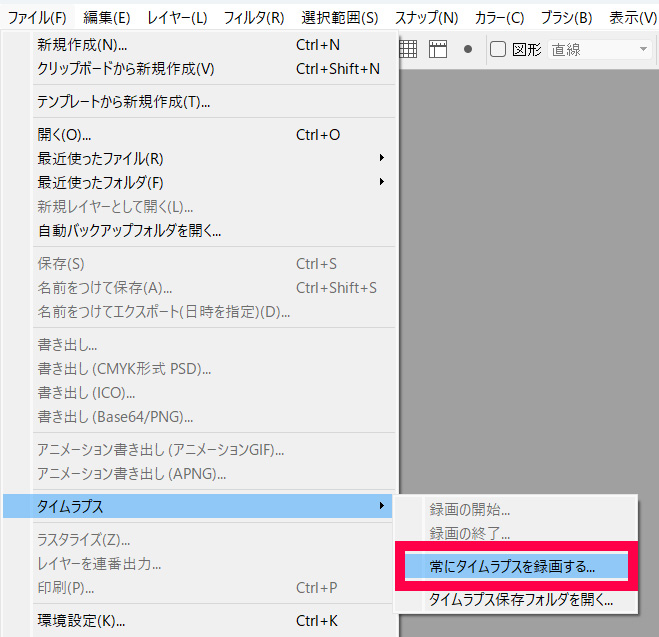
Task: Open the レイヤー menu
Action: click(x=177, y=17)
